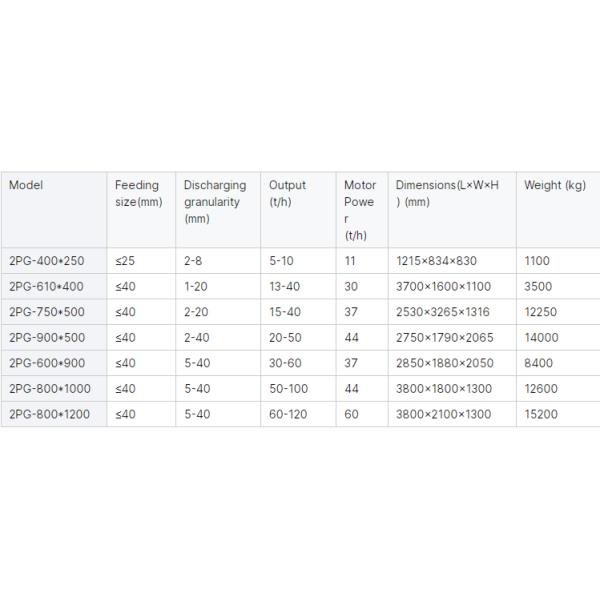
Task: Select the 60-120 output cell
Action: coord(289,414)
